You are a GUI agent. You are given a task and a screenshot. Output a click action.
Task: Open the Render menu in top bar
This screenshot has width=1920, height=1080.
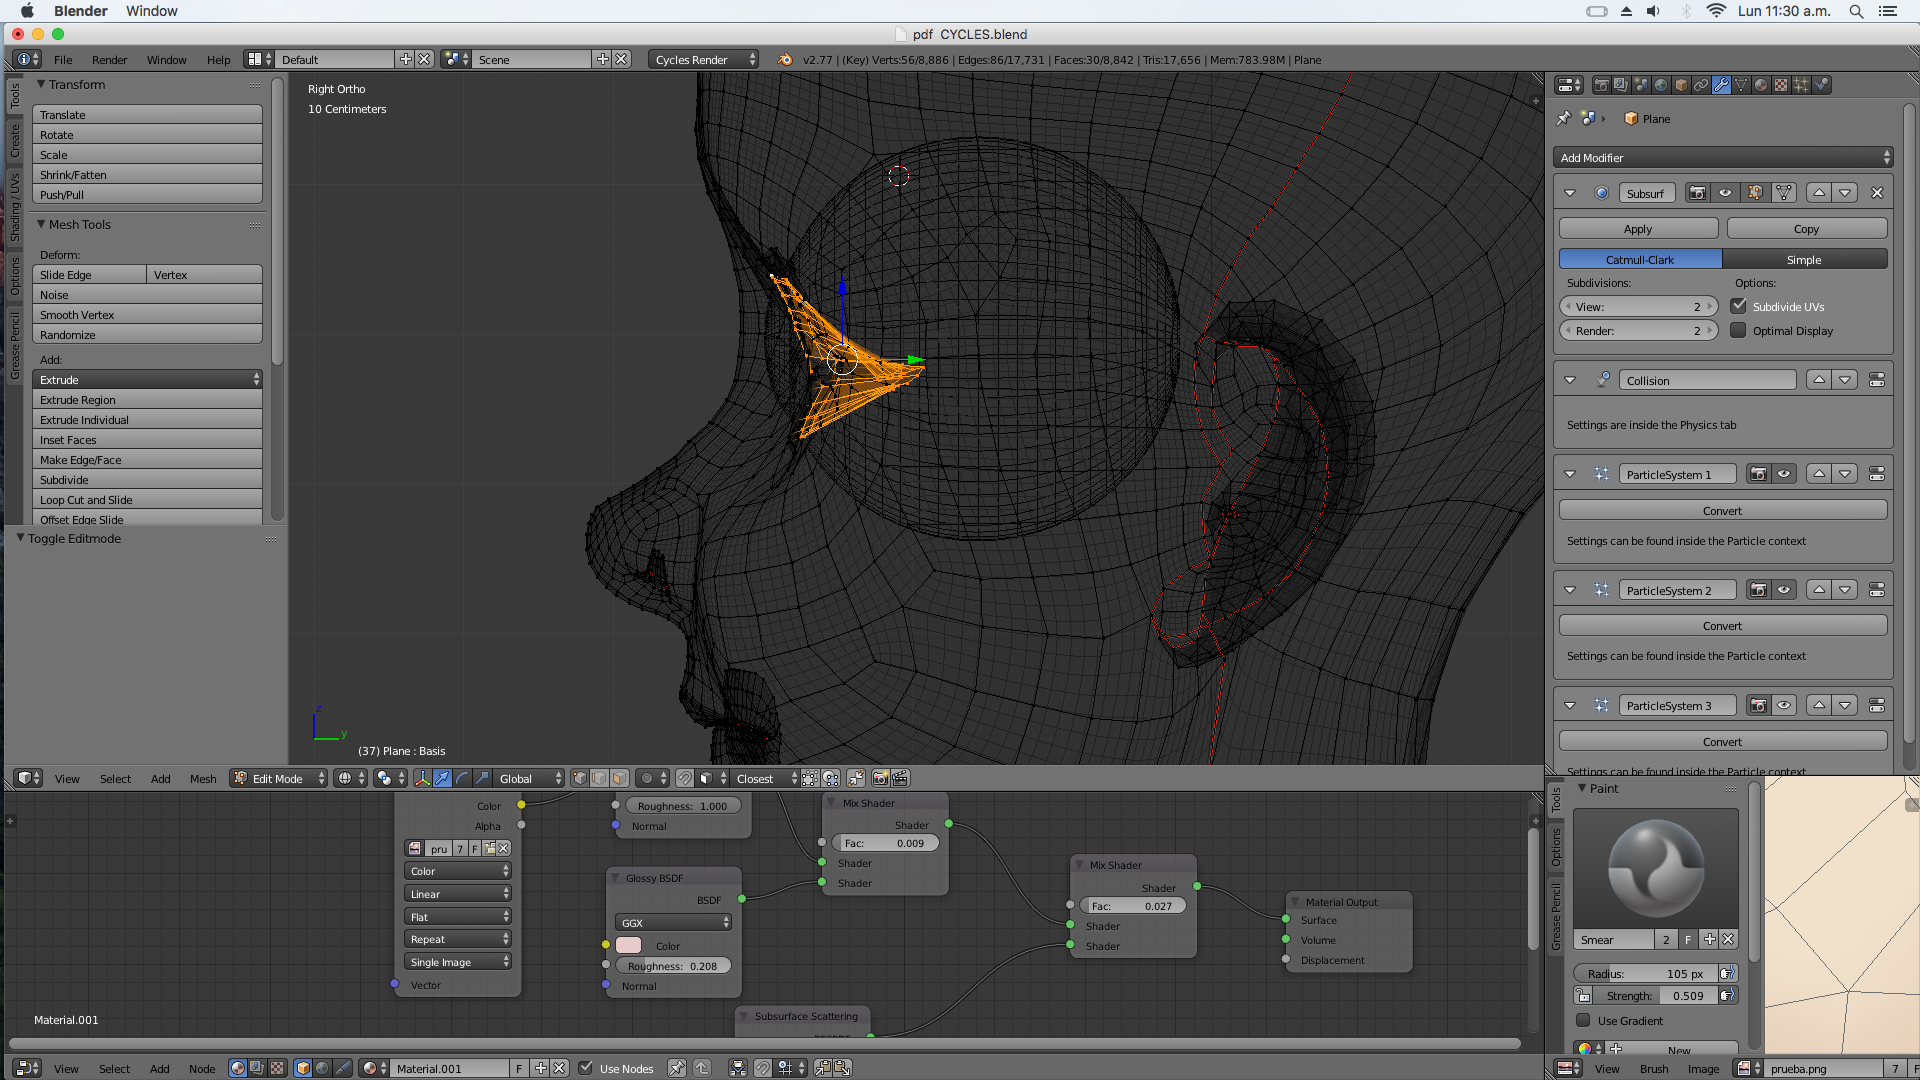tap(109, 60)
